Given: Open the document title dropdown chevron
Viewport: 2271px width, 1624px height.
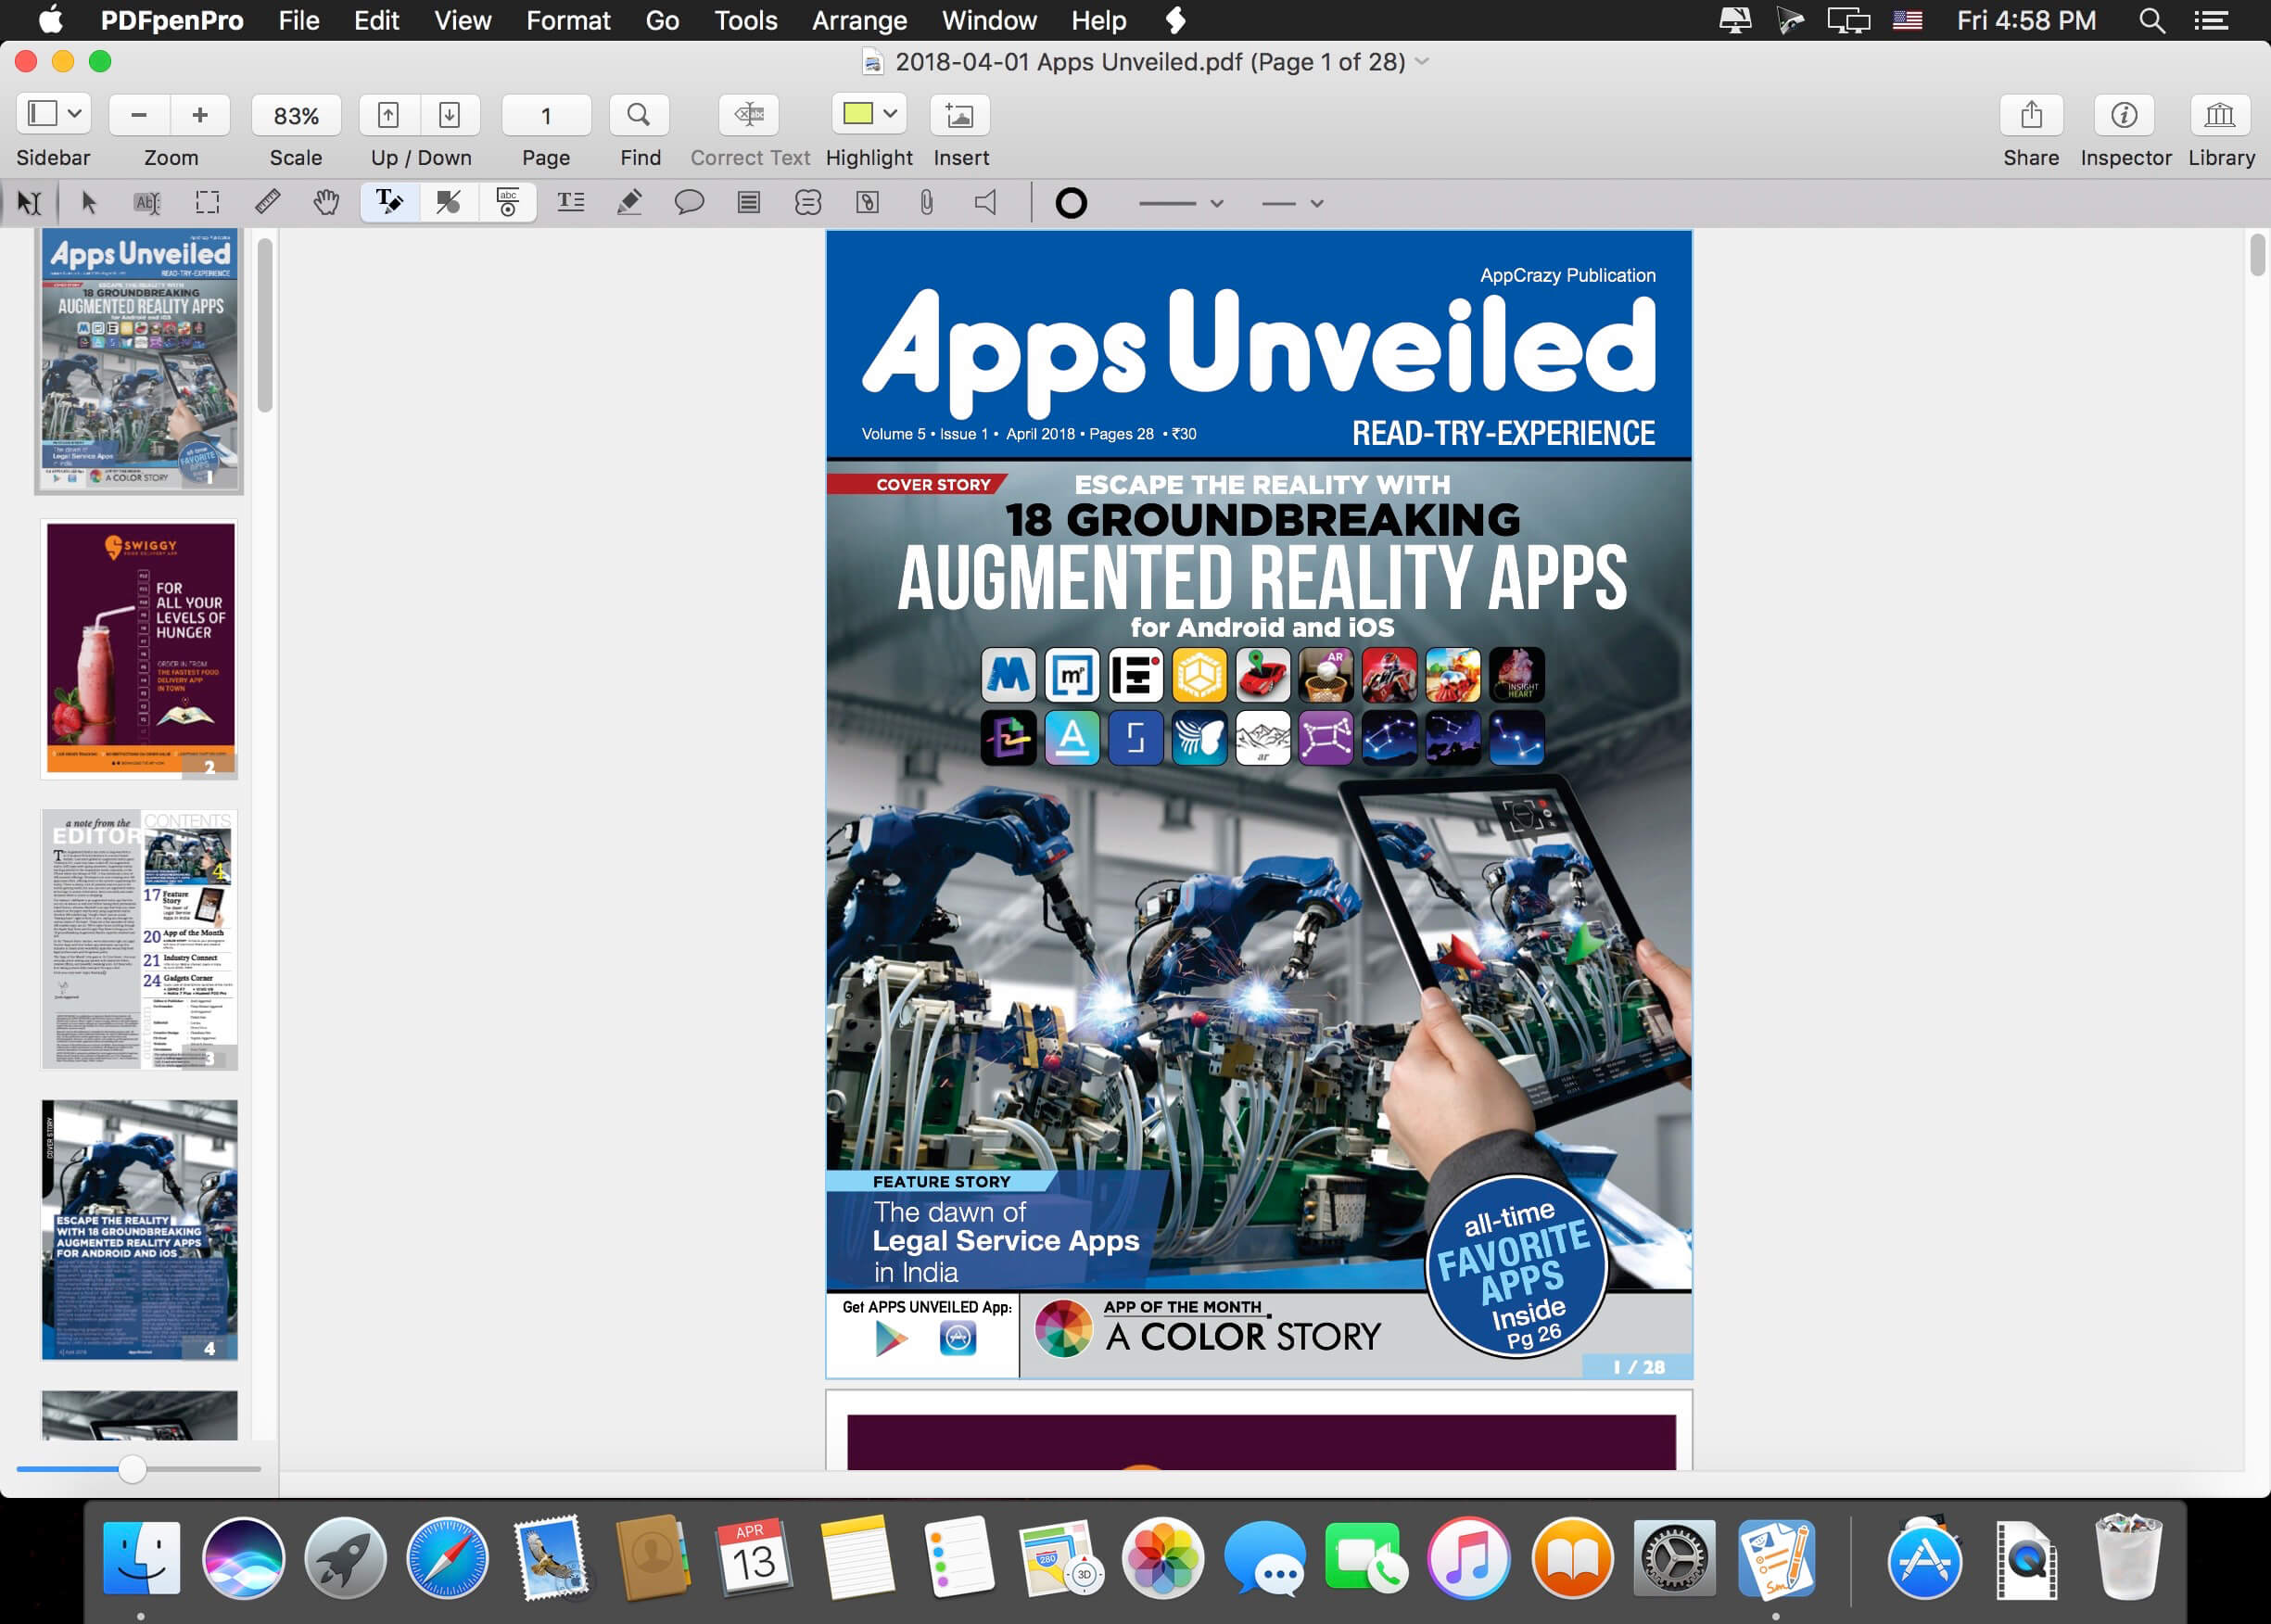Looking at the screenshot, I should coord(1423,62).
